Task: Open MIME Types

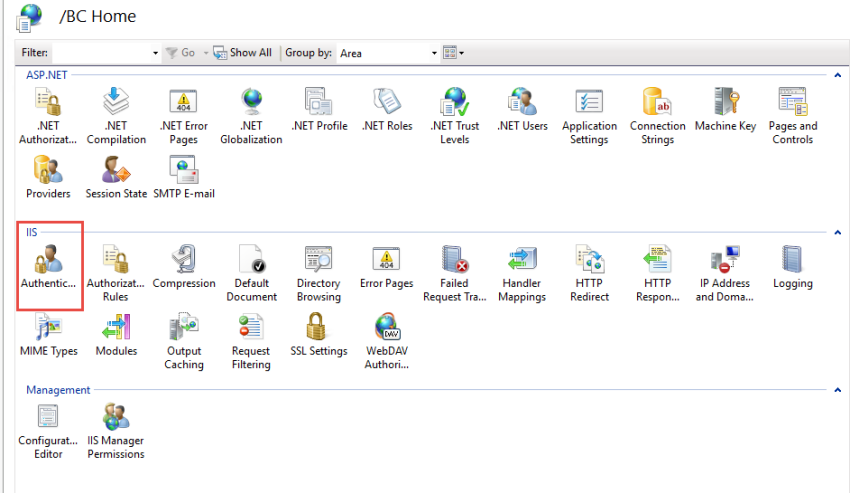Action: (48, 335)
